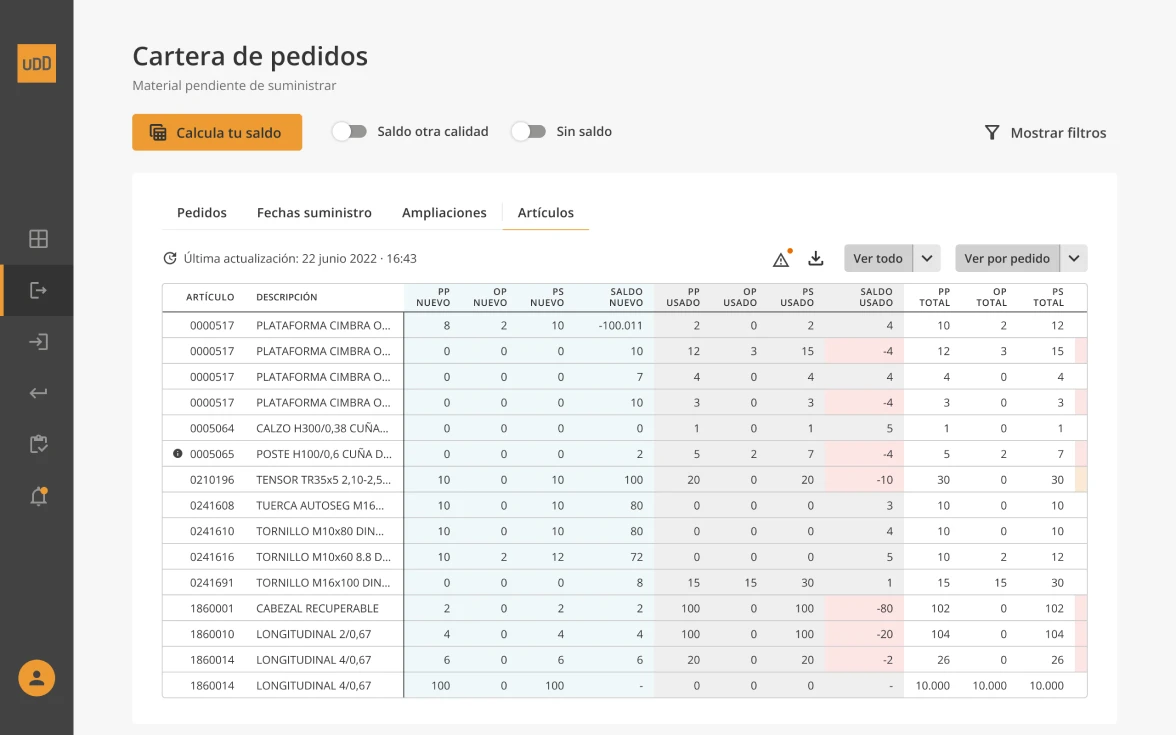Click saldo usado value -80

tap(884, 608)
